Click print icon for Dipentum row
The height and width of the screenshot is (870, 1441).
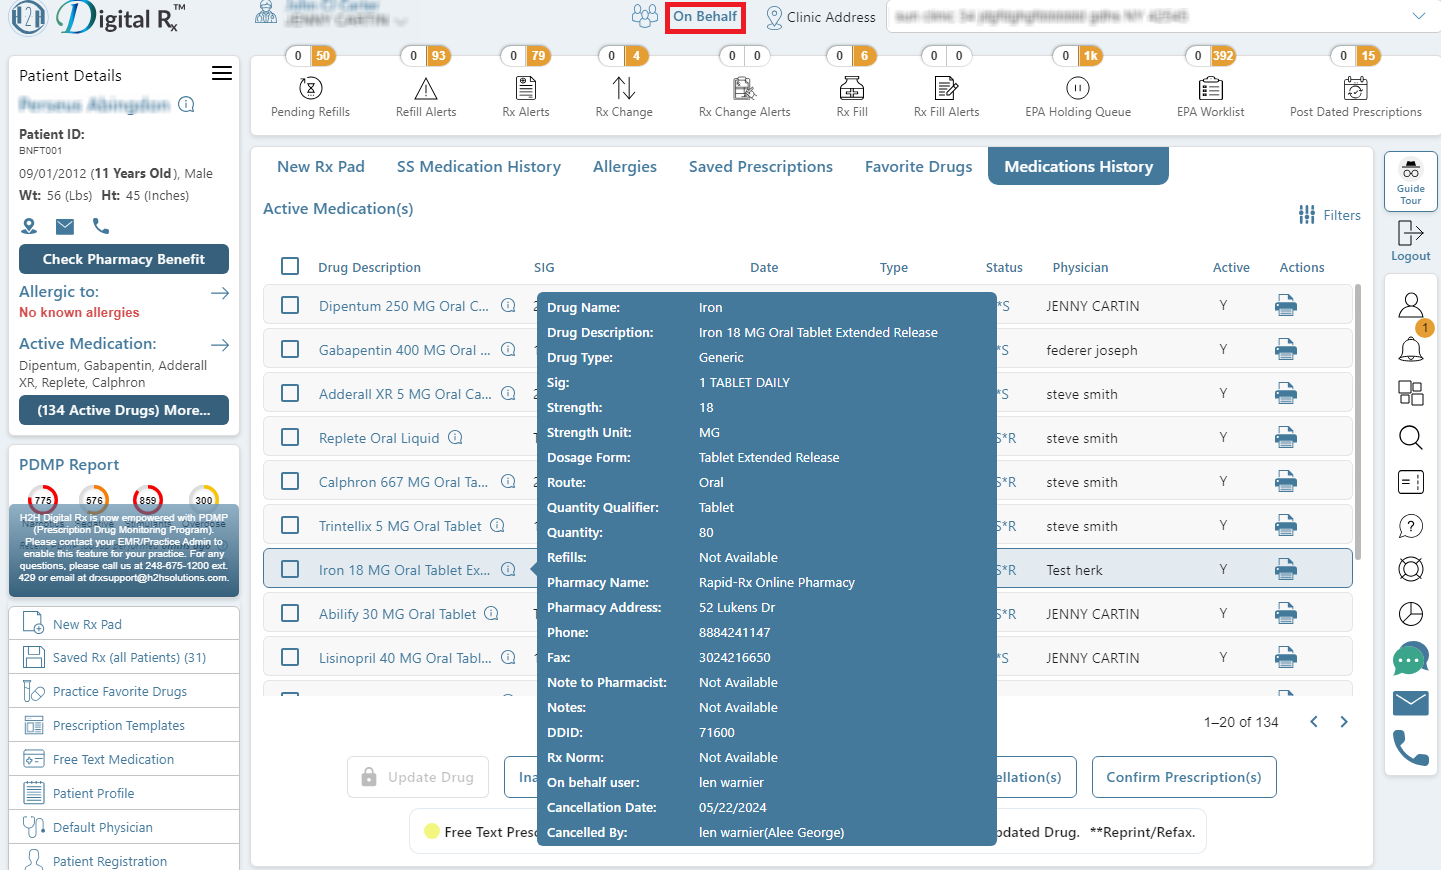click(1286, 305)
